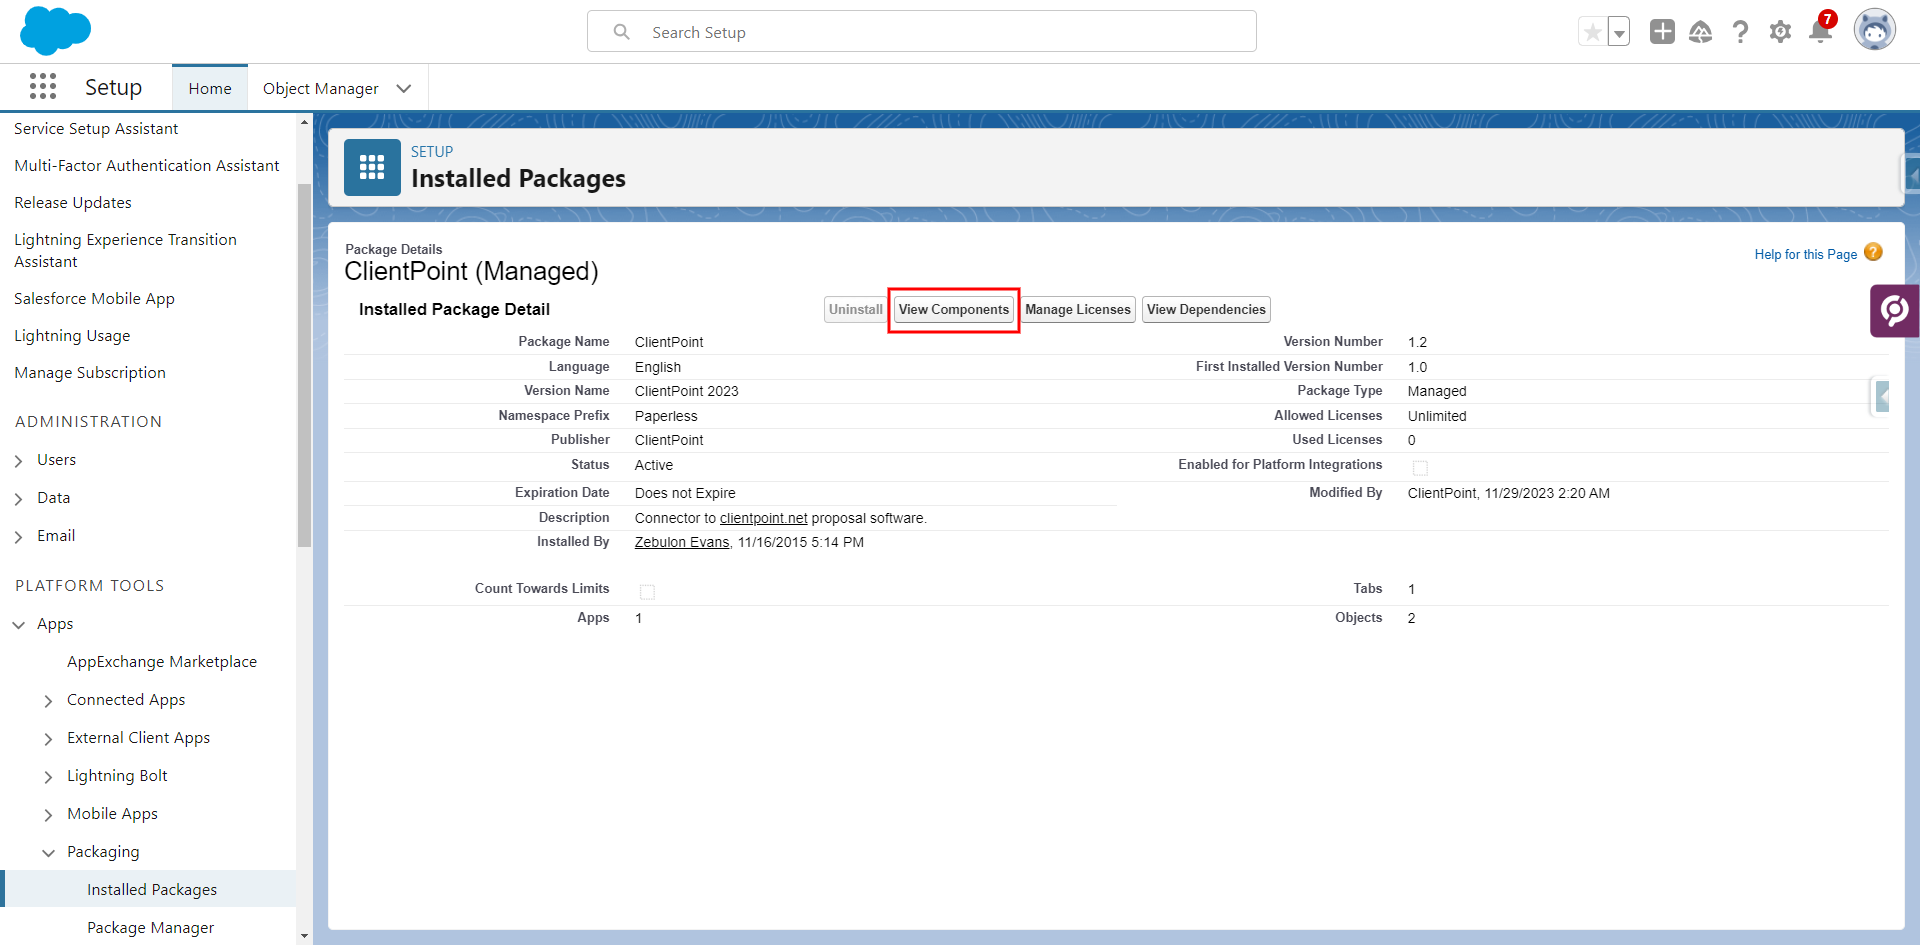1920x945 pixels.
Task: Toggle Count Towards Limits checkbox
Action: [647, 592]
